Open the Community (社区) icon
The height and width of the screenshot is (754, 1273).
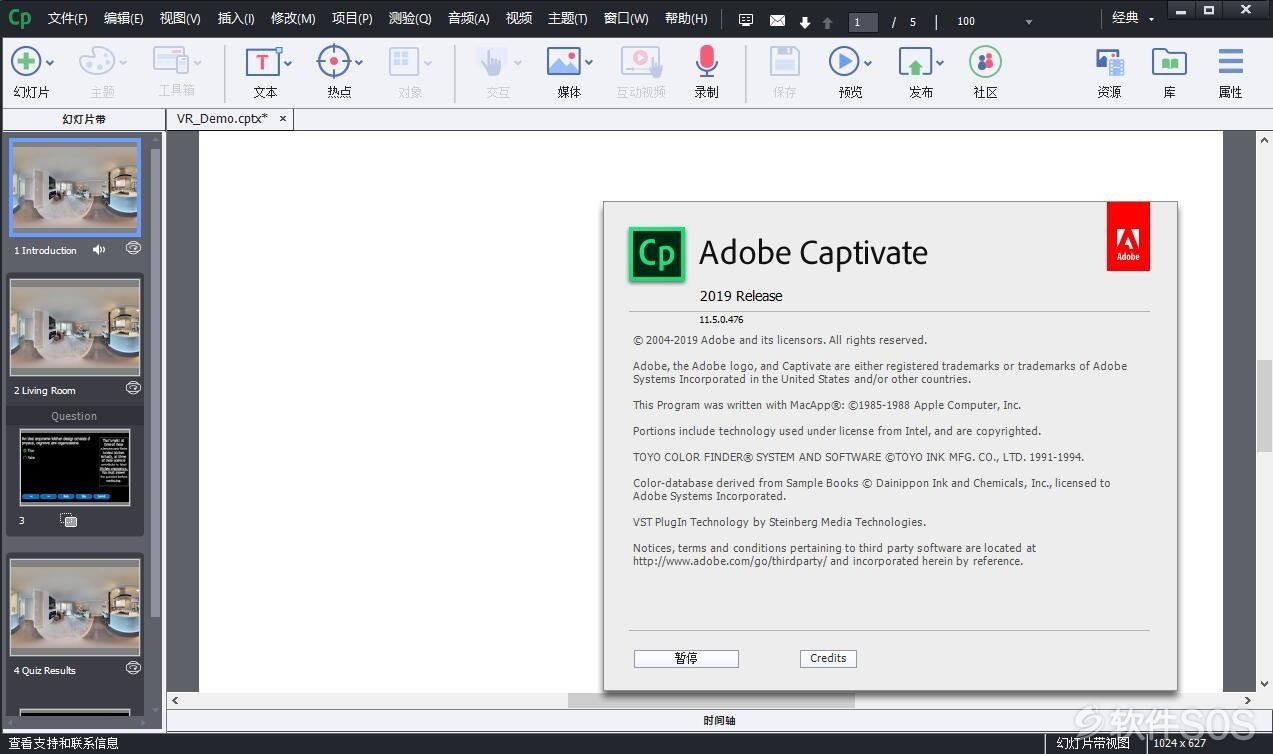(985, 61)
